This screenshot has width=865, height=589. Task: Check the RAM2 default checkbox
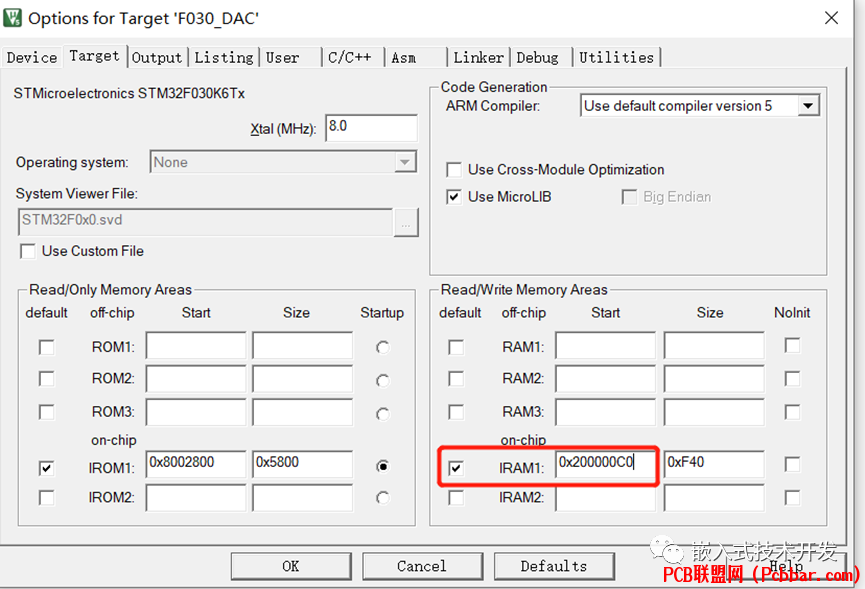[x=456, y=379]
